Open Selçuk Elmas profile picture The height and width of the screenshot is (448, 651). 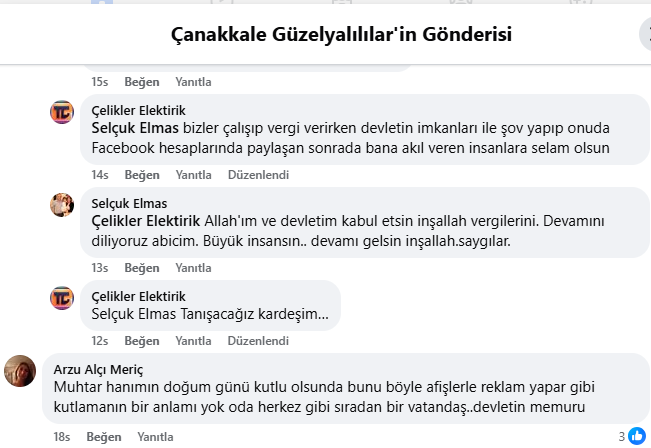(x=62, y=205)
